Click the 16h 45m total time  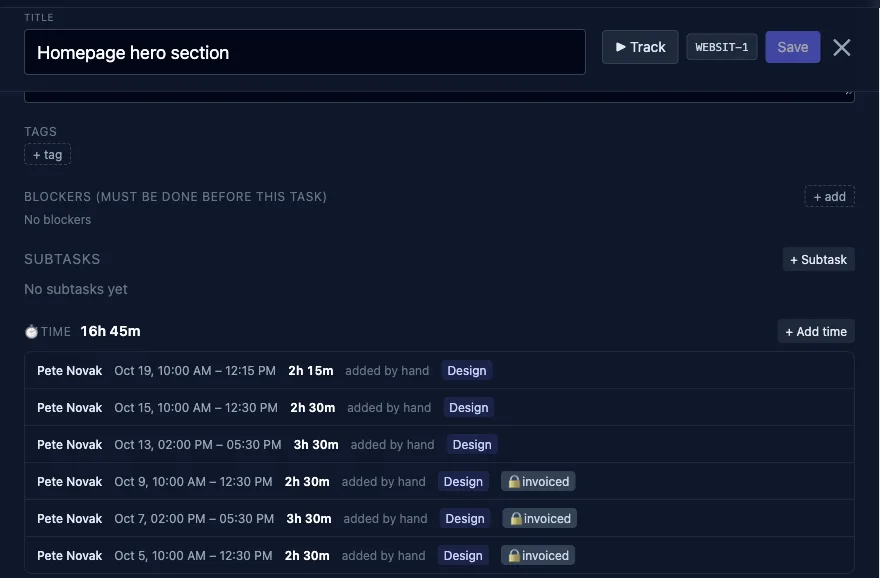point(111,331)
